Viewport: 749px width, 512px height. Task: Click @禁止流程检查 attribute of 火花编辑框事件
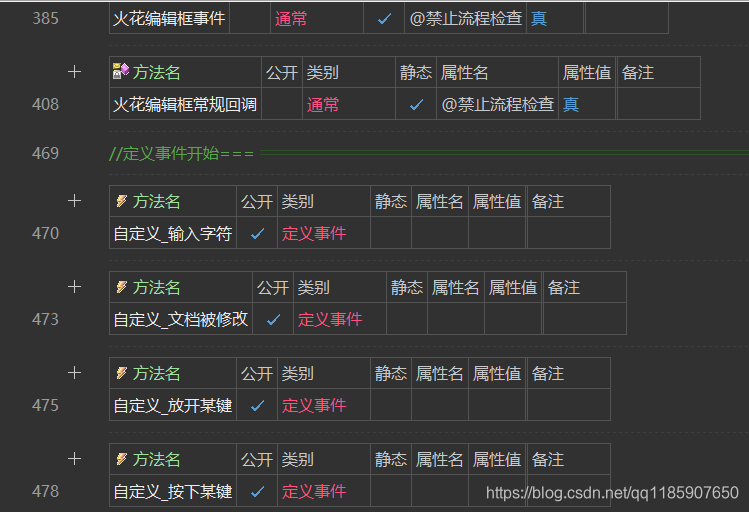click(x=465, y=19)
